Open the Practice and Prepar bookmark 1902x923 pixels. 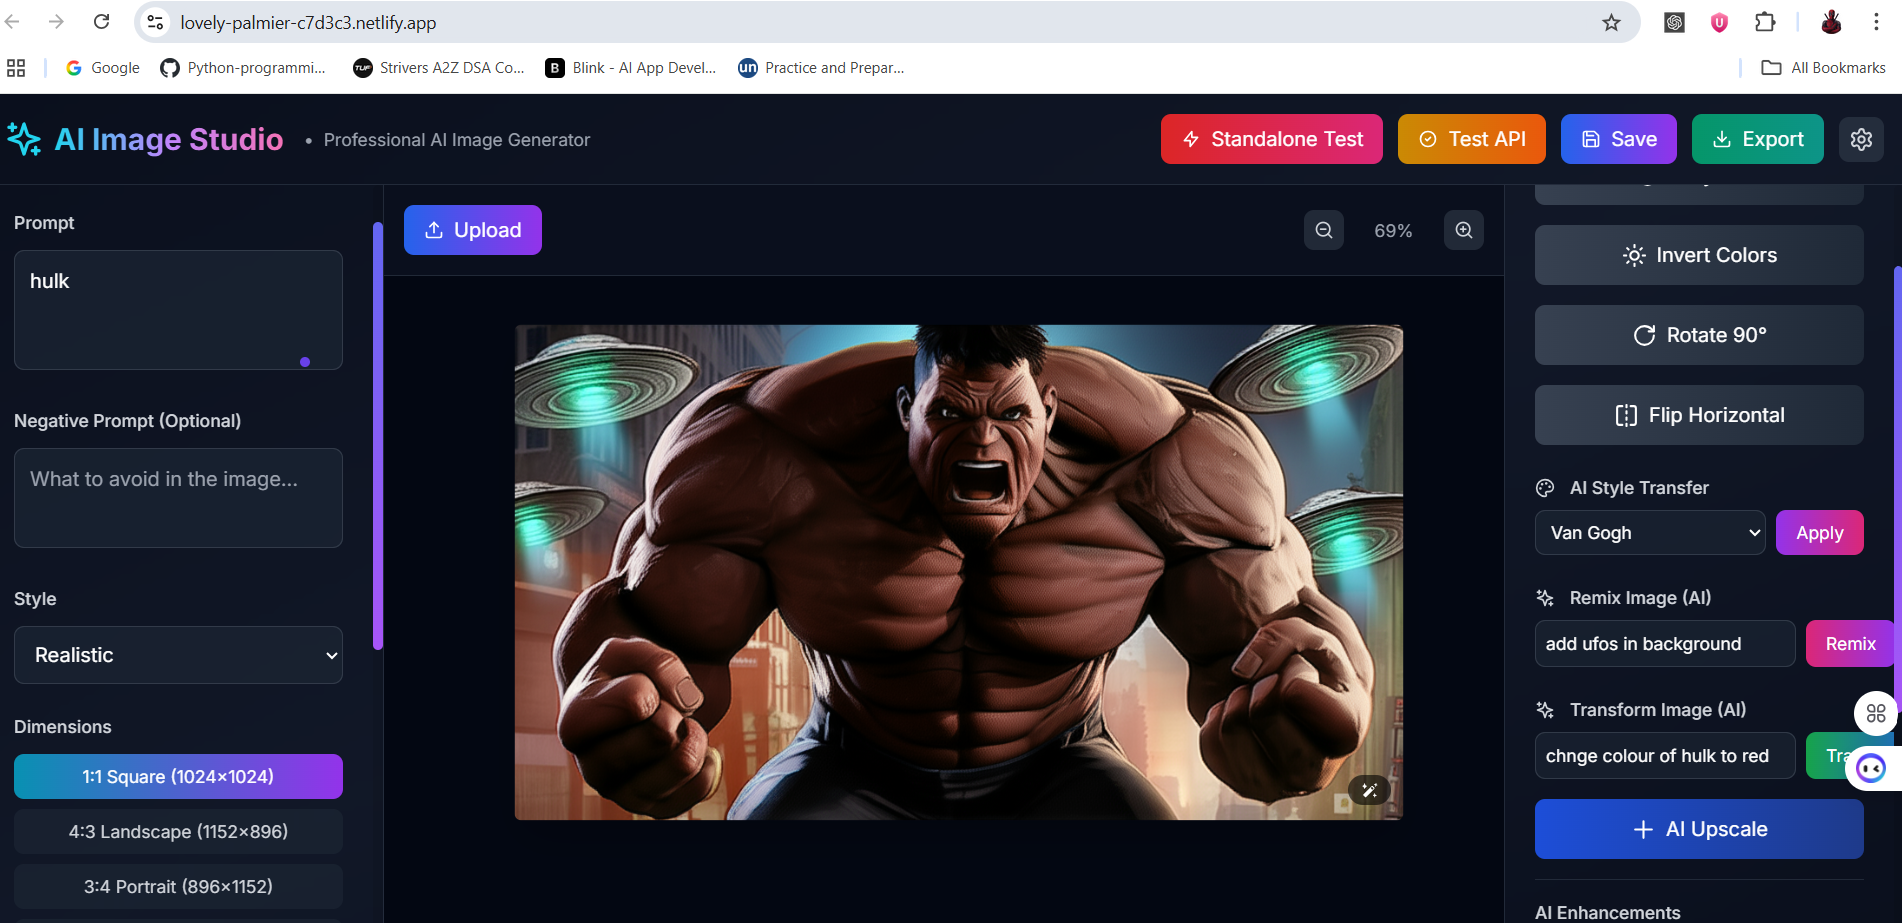(x=821, y=68)
